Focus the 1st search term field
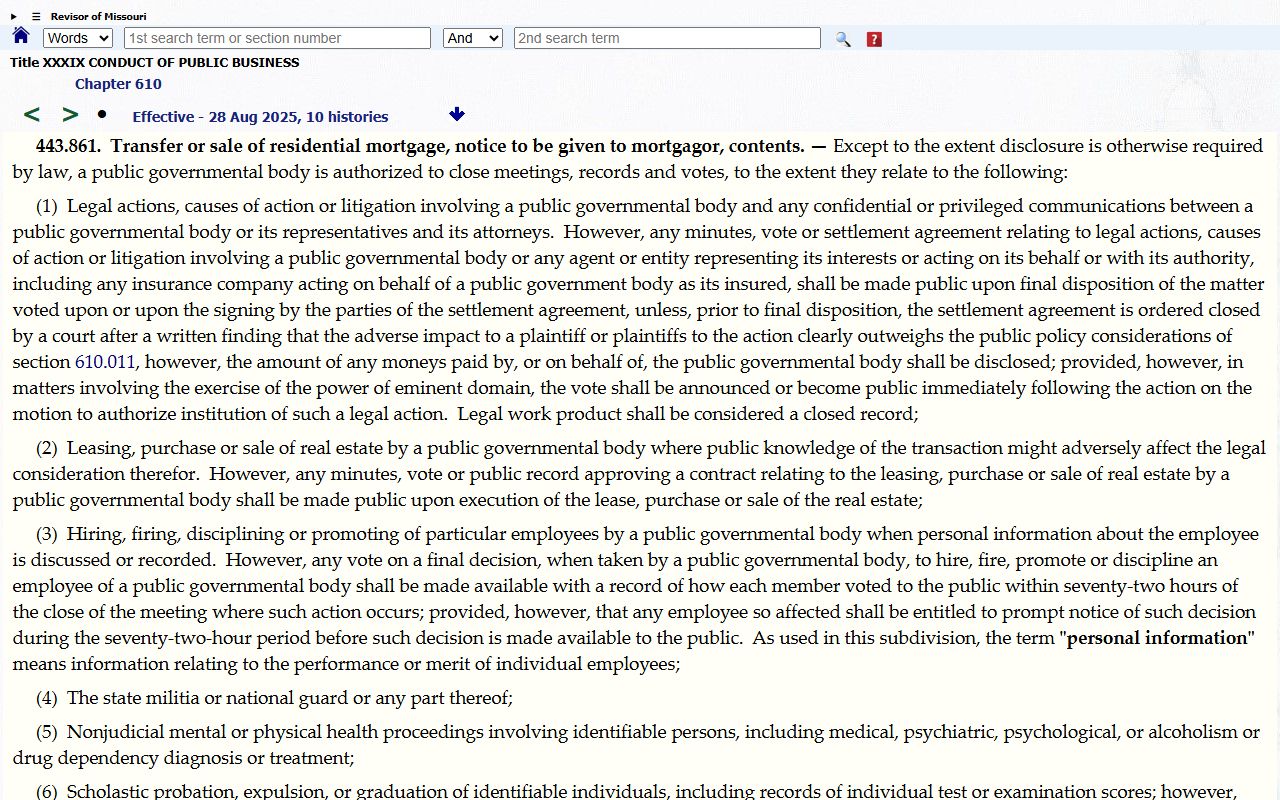This screenshot has height=800, width=1280. pyautogui.click(x=277, y=38)
